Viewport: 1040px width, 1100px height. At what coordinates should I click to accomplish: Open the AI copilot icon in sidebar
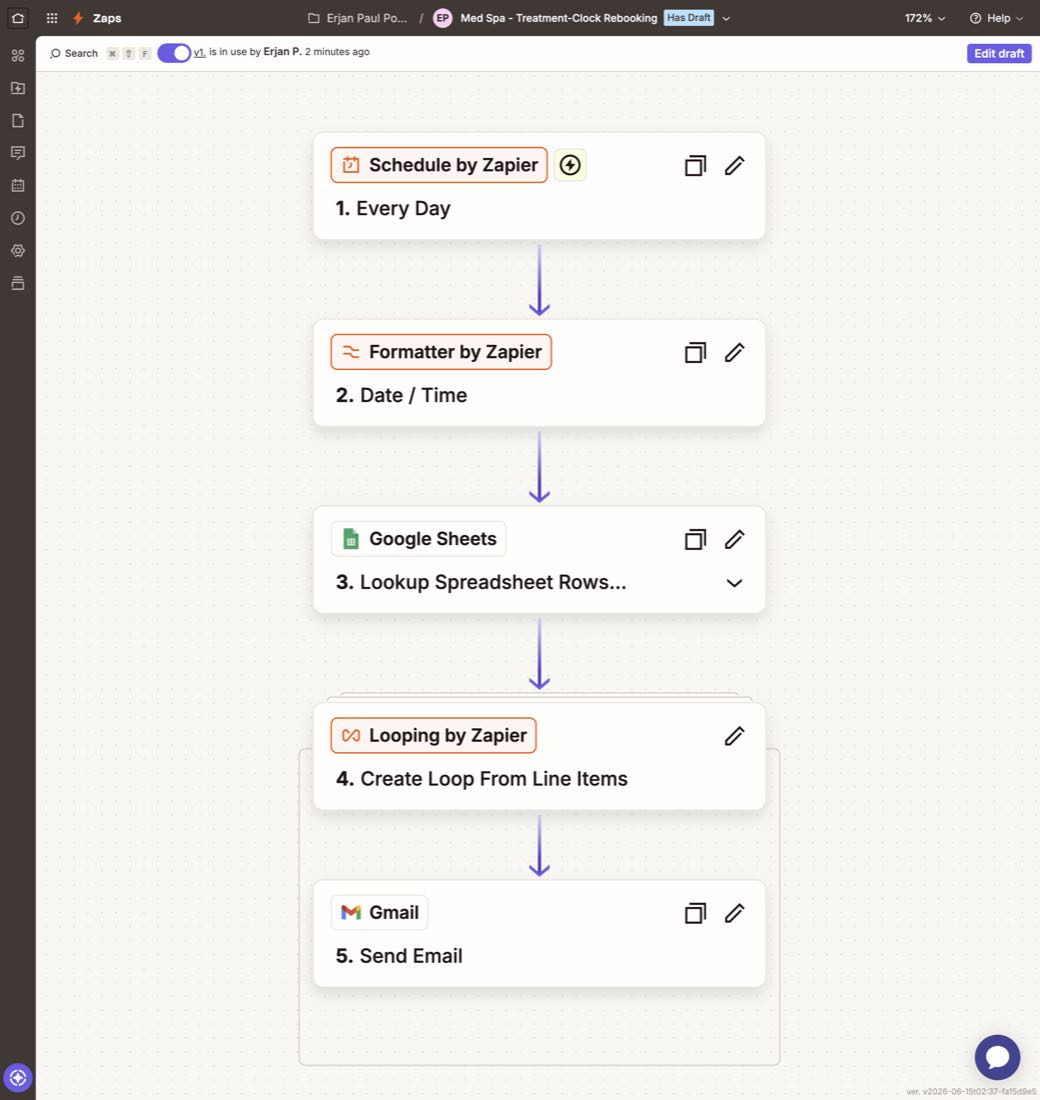point(18,1078)
